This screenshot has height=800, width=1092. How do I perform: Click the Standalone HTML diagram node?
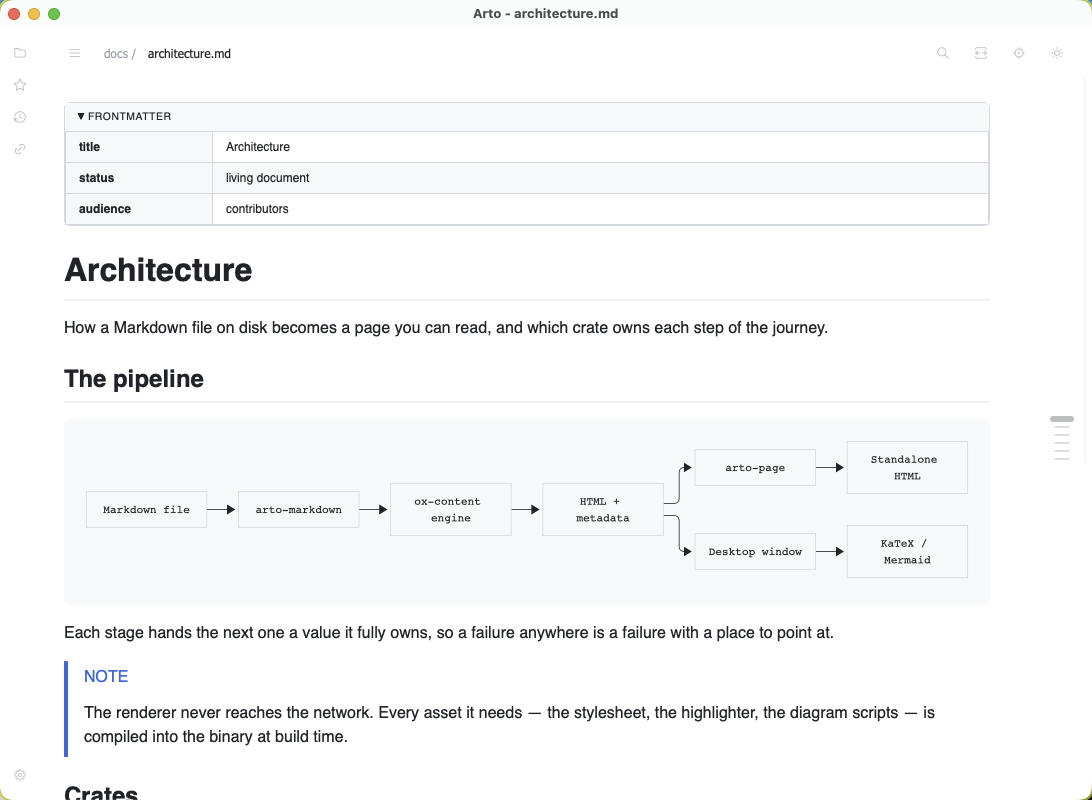click(907, 468)
